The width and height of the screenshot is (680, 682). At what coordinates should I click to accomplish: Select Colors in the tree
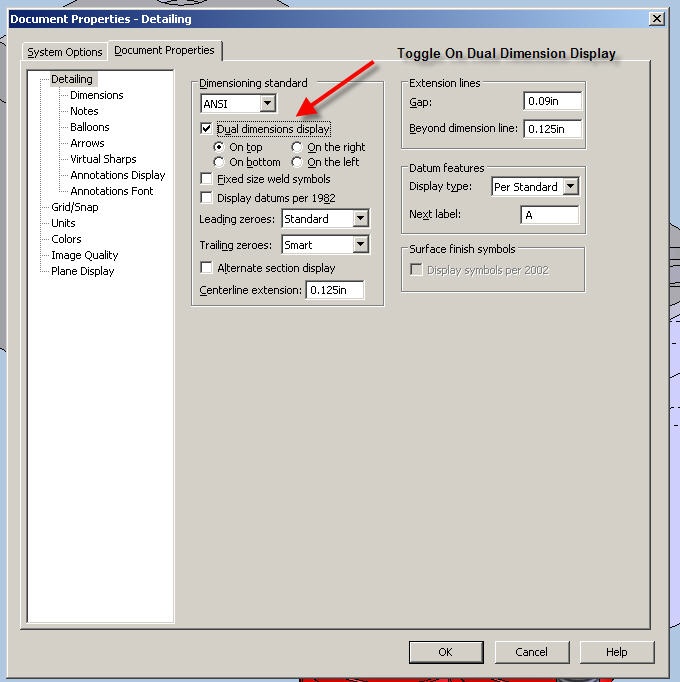pyautogui.click(x=66, y=239)
